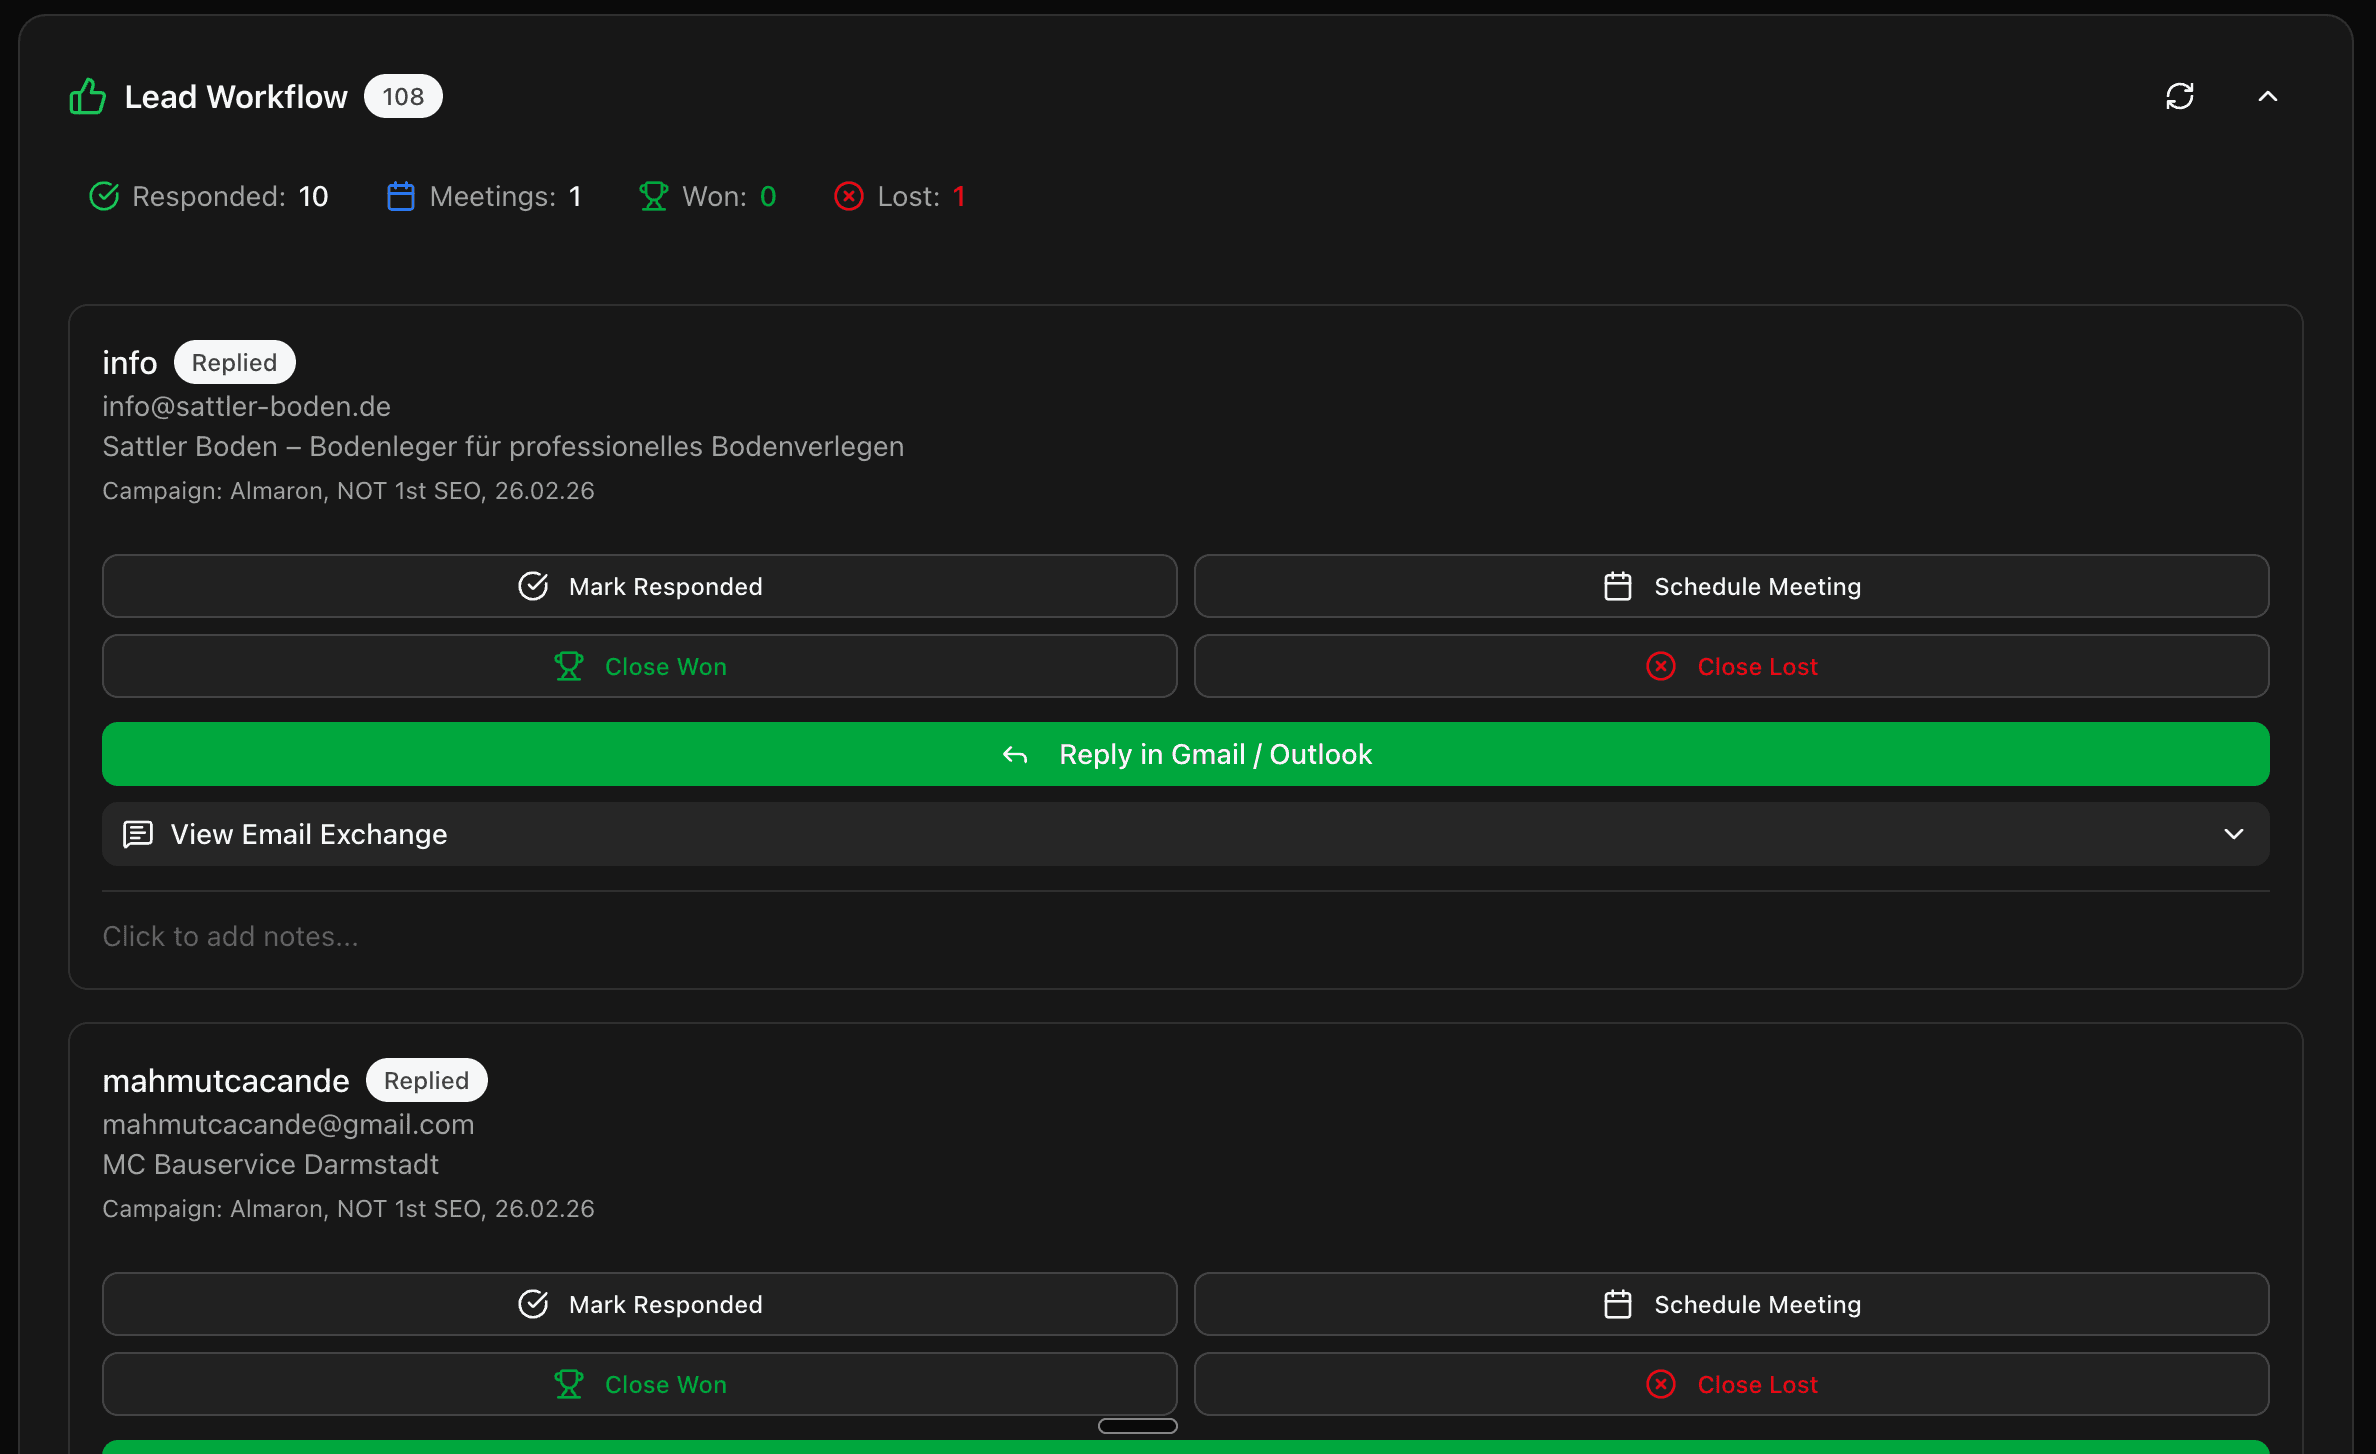Screen dimensions: 2376x1454
Task: Click the Won trophy stat icon
Action: coord(654,196)
